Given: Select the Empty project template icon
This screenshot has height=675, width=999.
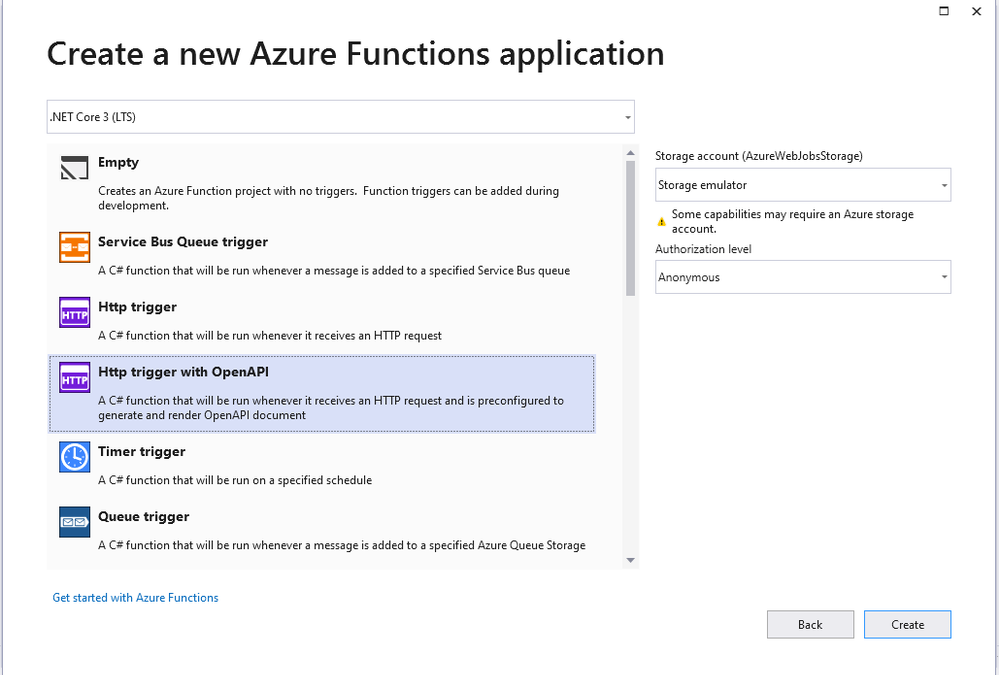Looking at the screenshot, I should [75, 167].
